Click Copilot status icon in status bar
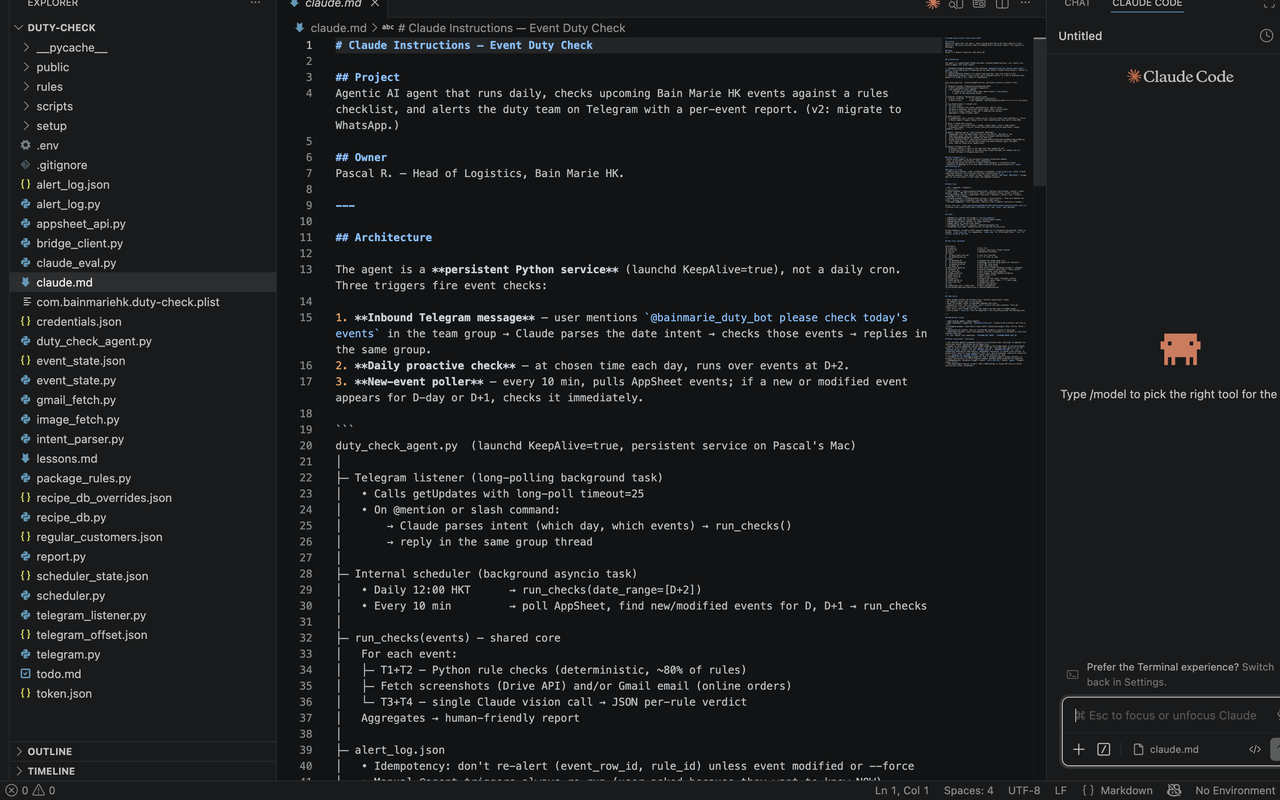The height and width of the screenshot is (800, 1280). pyautogui.click(x=1174, y=790)
